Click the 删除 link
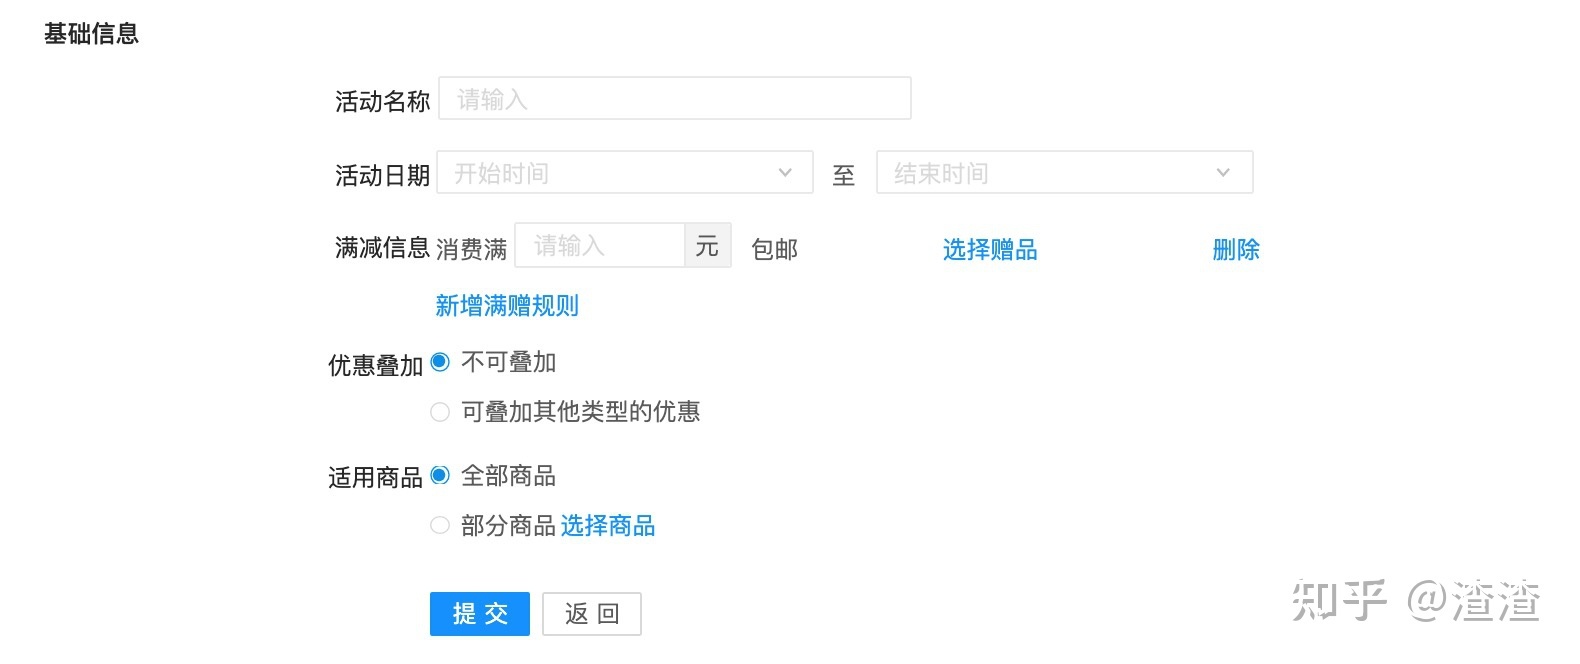1580x664 pixels. (1236, 249)
